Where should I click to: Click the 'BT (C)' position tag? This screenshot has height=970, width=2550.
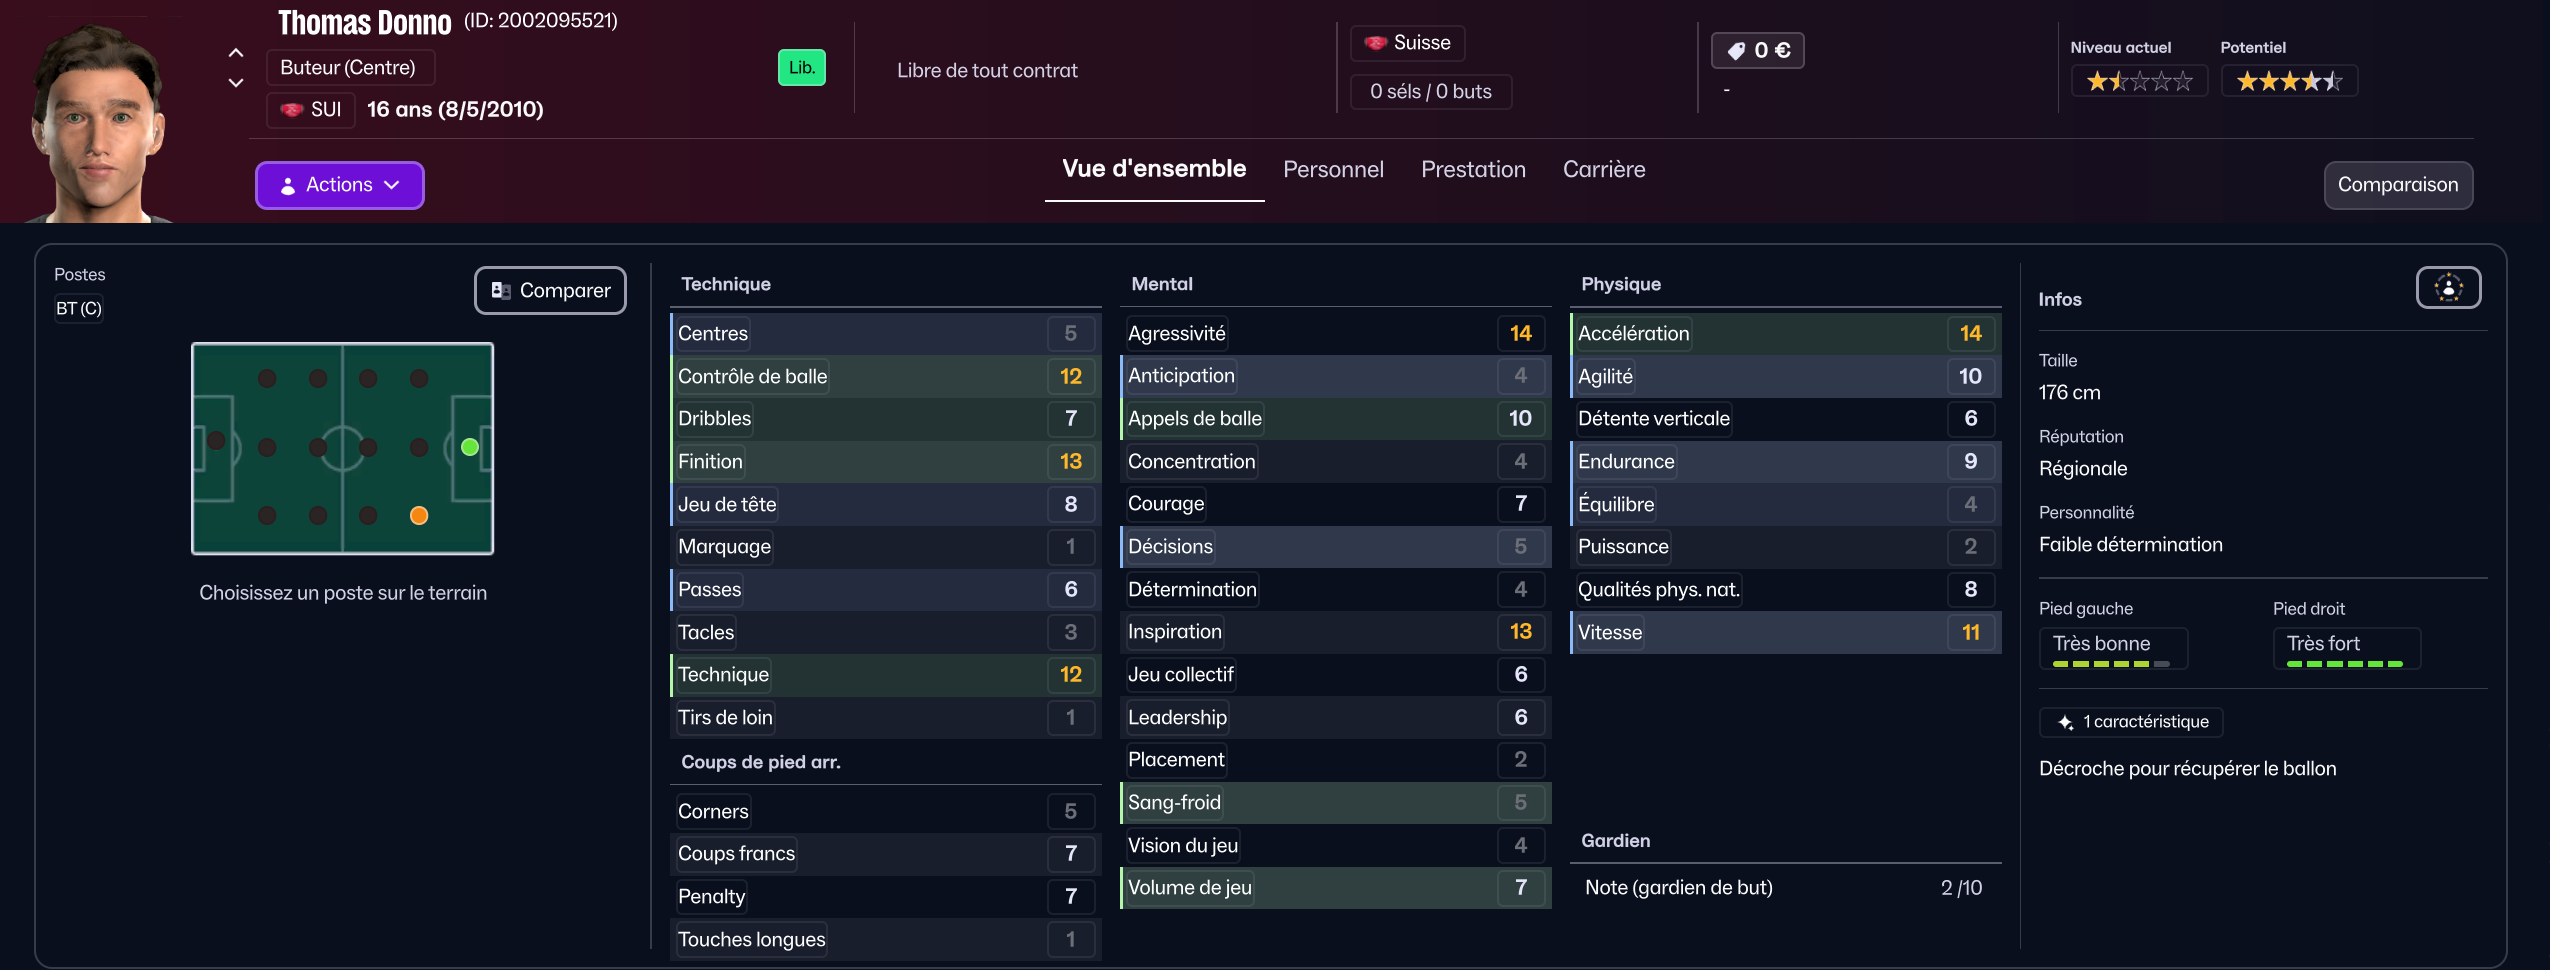click(79, 309)
